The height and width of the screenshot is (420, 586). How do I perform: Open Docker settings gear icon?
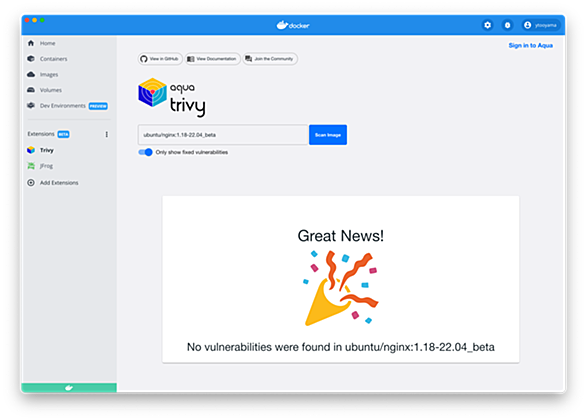[x=488, y=25]
